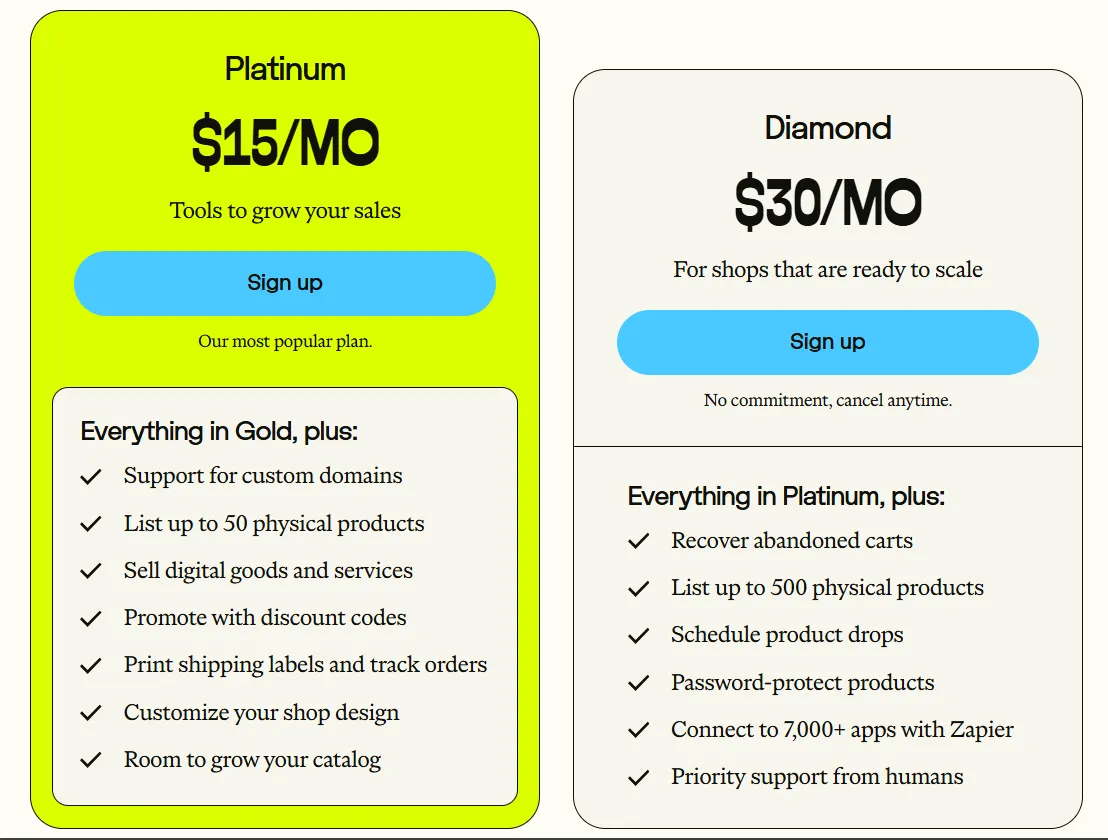Click checkmark beside Support for custom domains
This screenshot has height=840, width=1108.
pos(91,477)
